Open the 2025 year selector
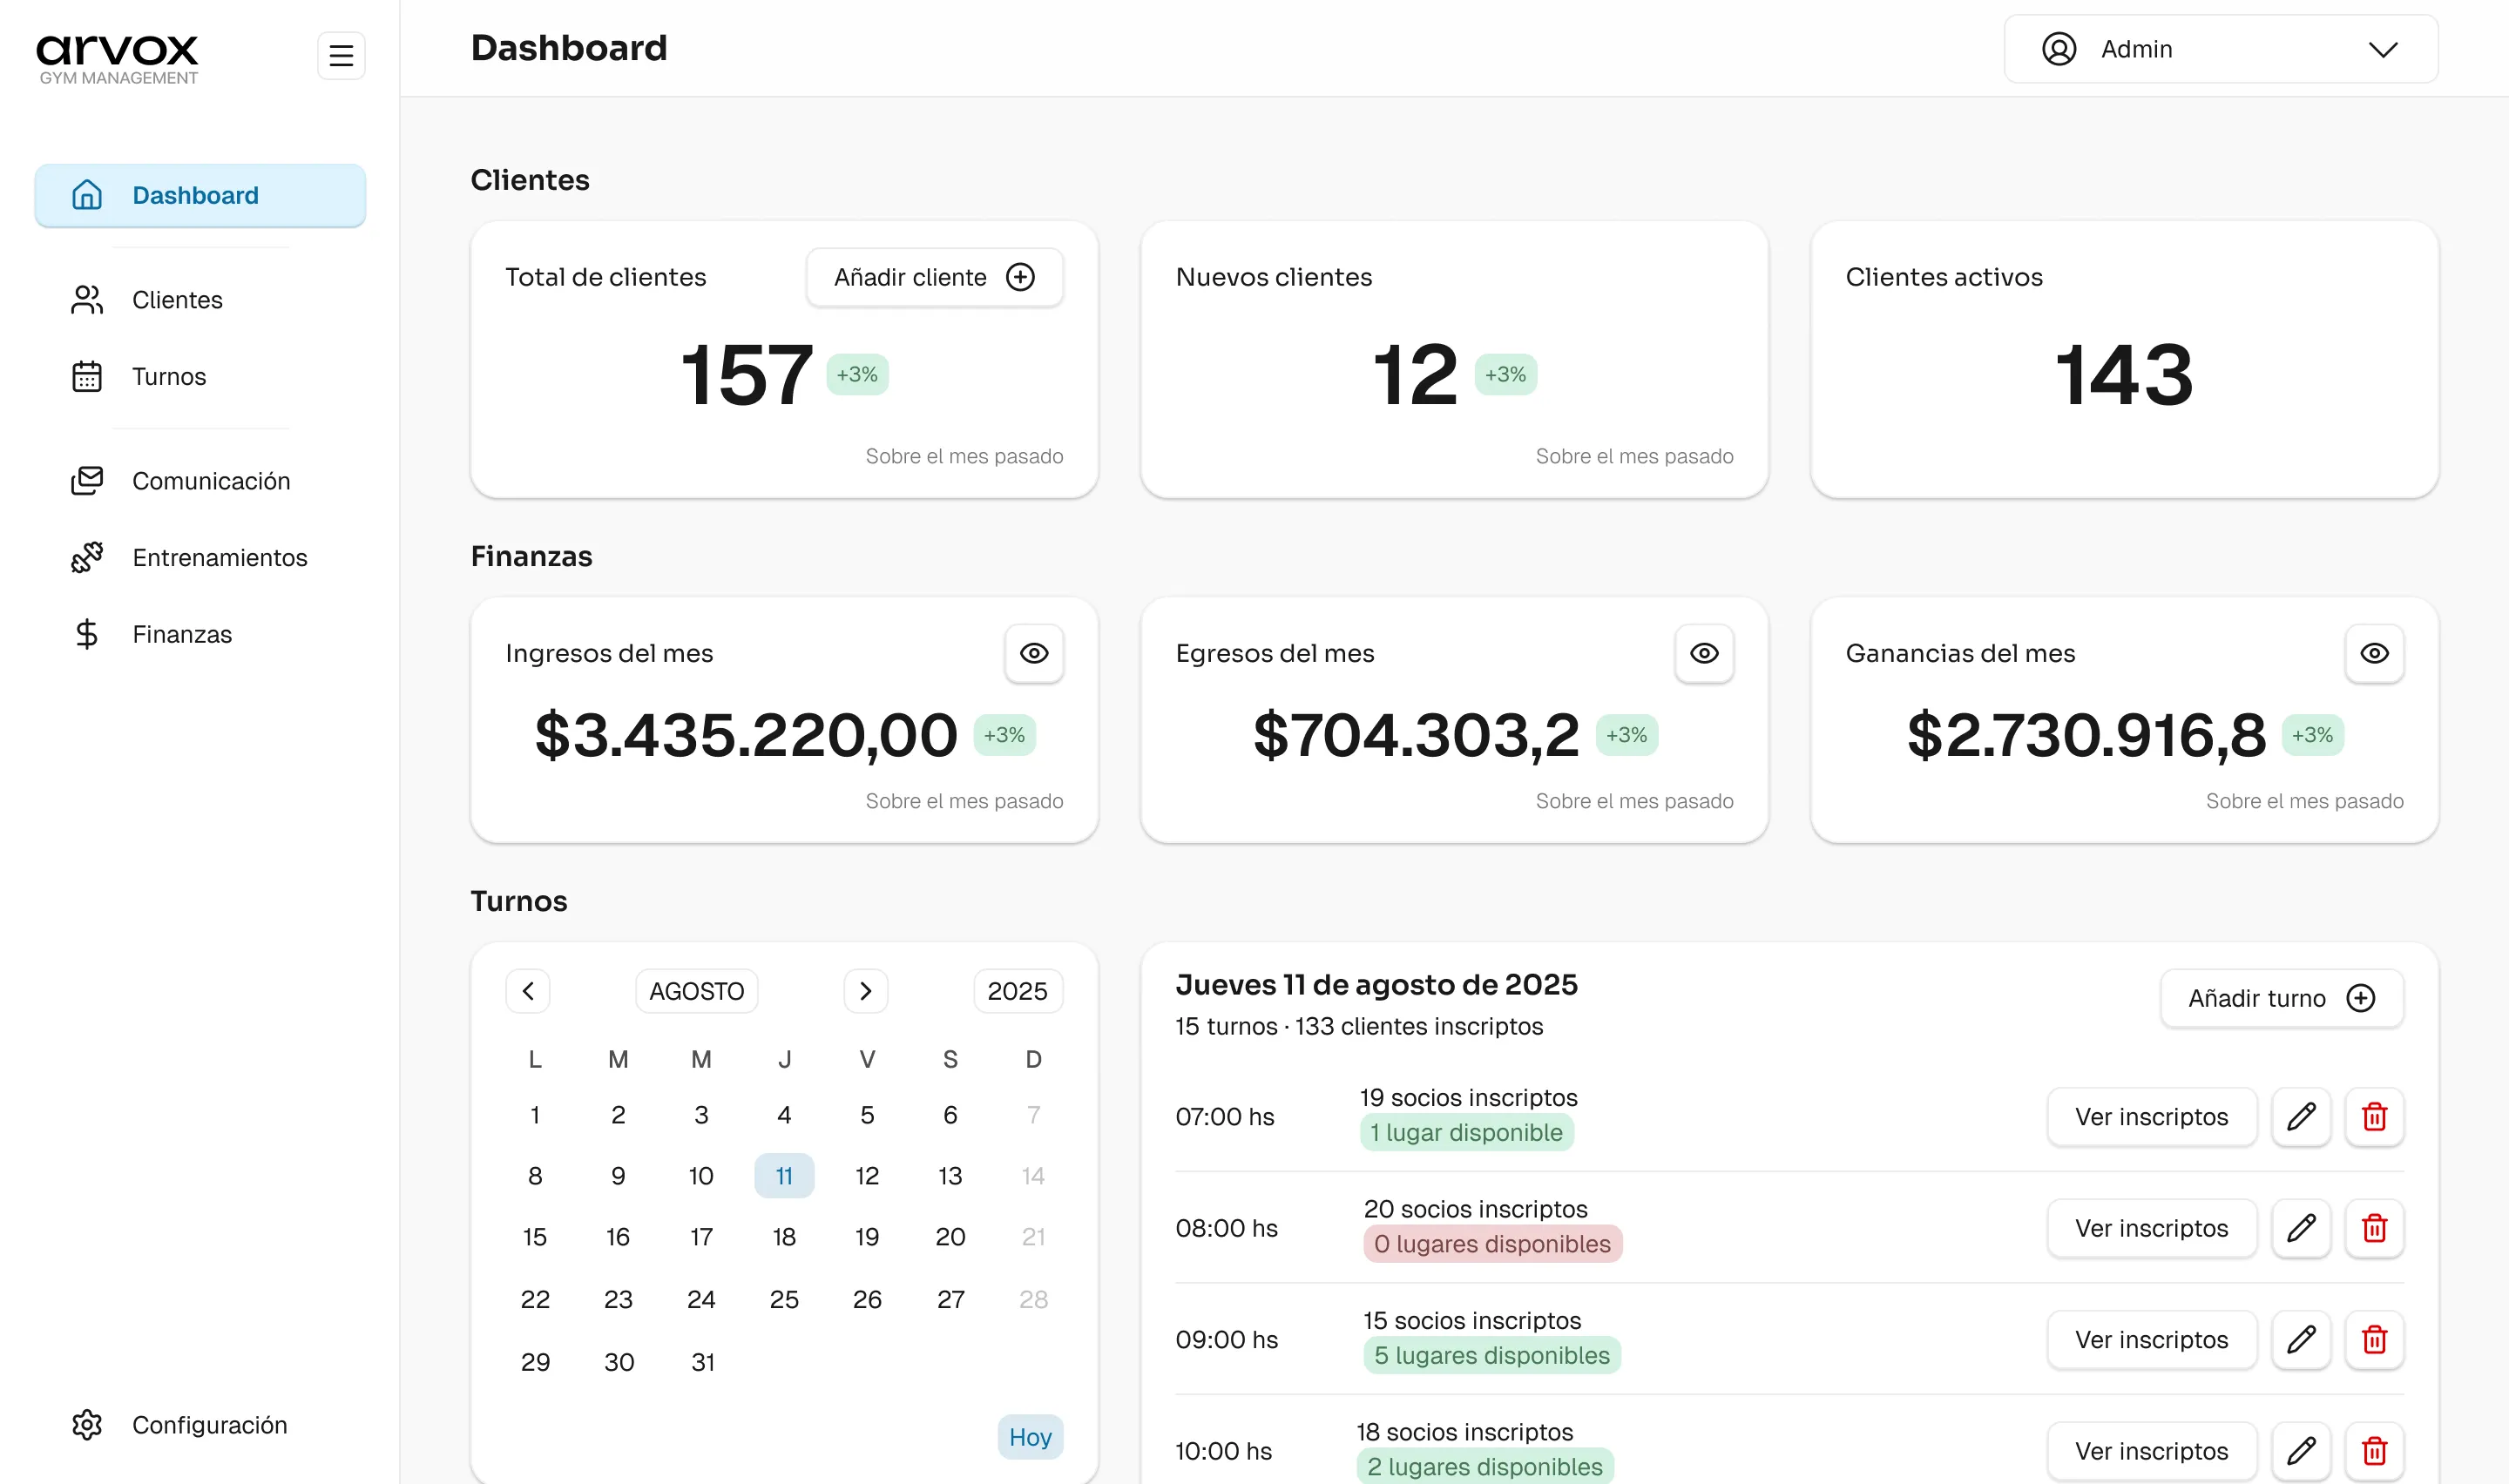The height and width of the screenshot is (1484, 2509). click(1018, 991)
